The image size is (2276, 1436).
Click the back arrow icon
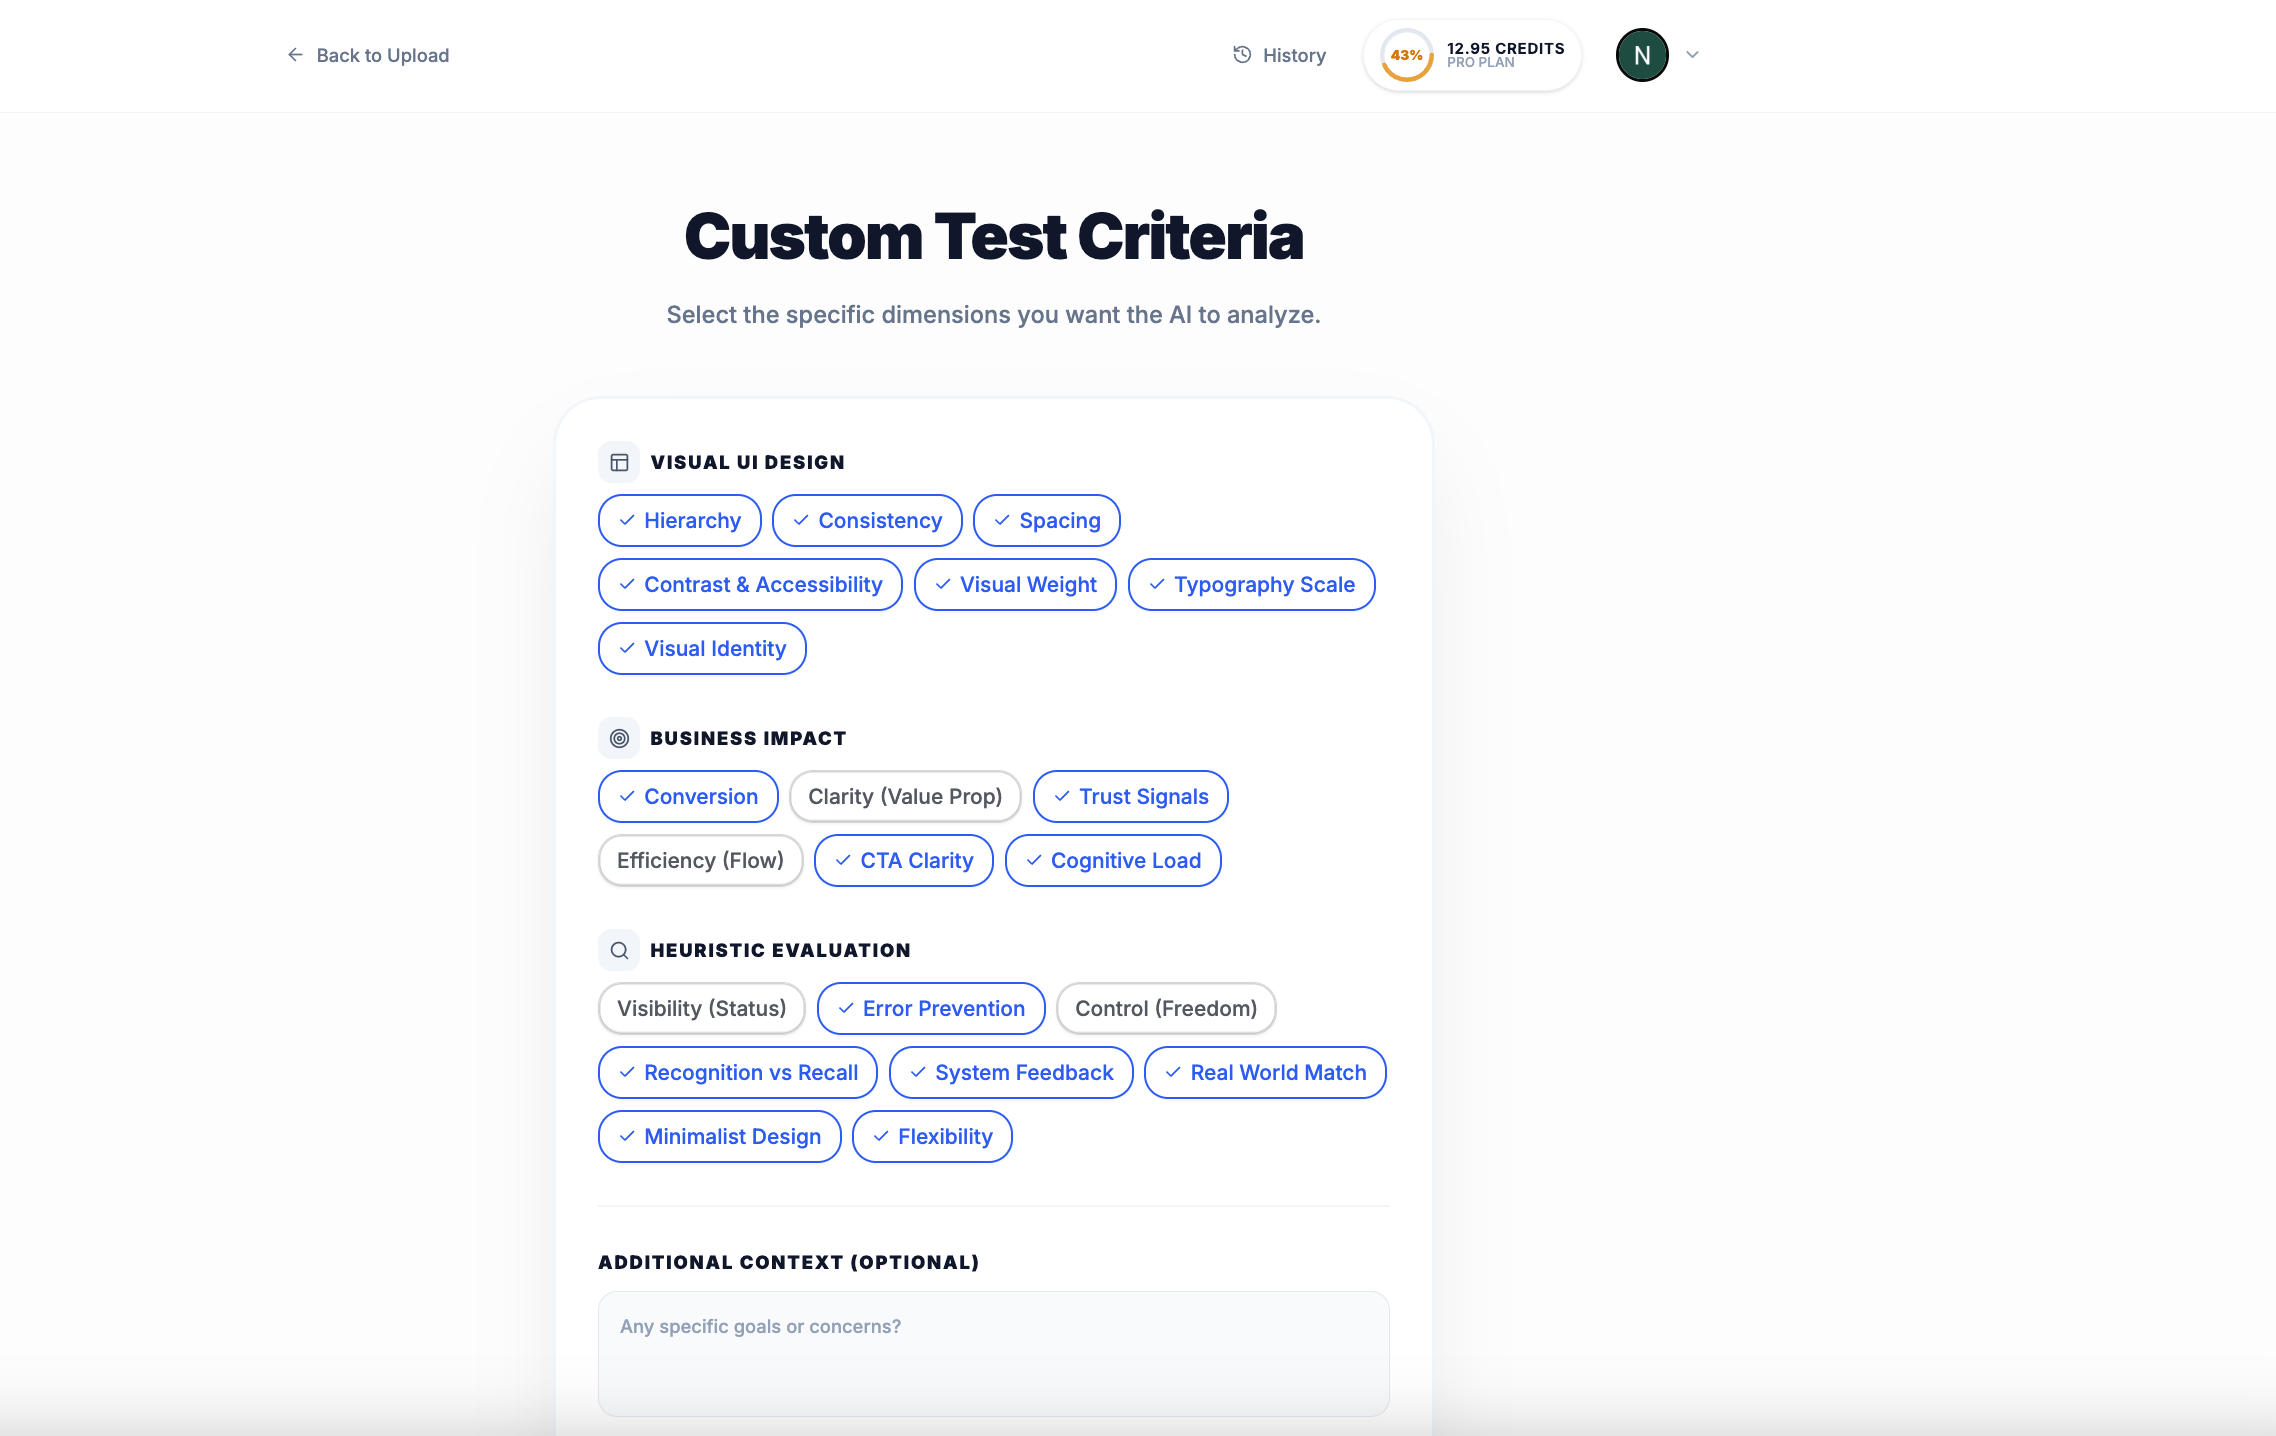click(x=295, y=55)
